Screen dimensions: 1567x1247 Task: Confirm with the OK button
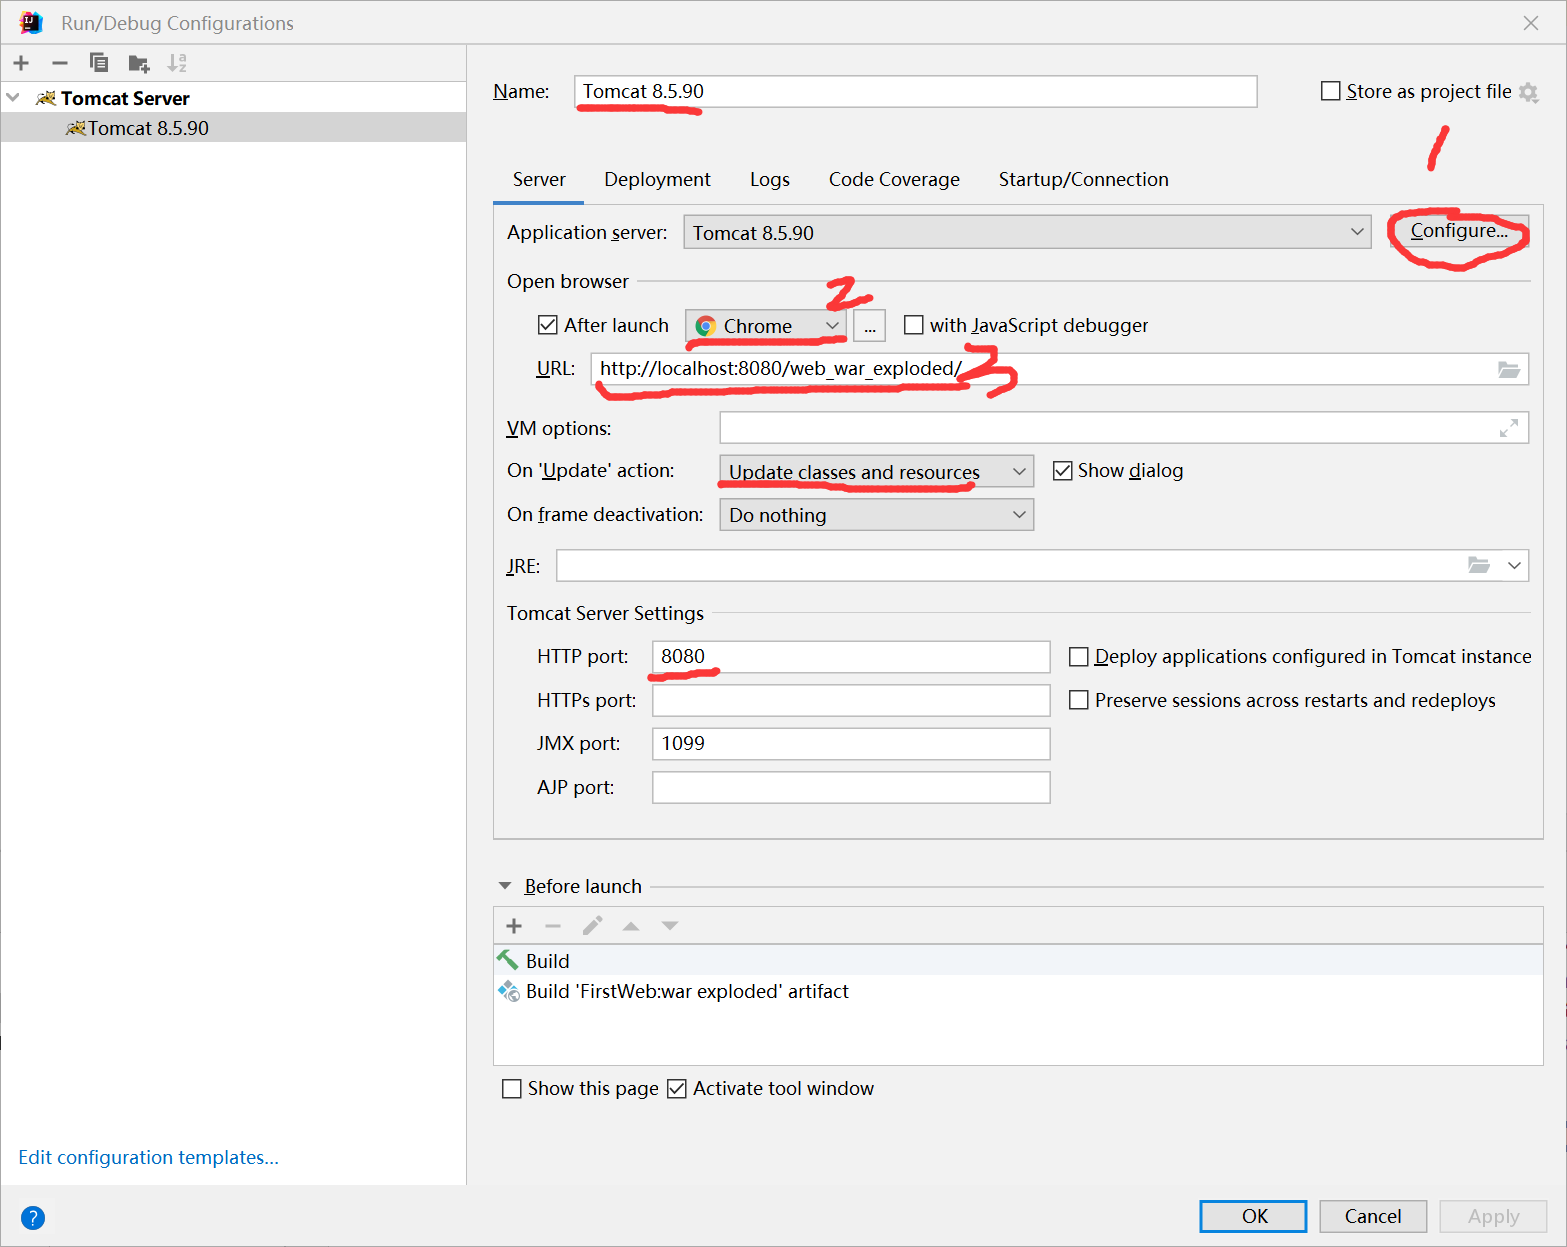point(1253,1216)
